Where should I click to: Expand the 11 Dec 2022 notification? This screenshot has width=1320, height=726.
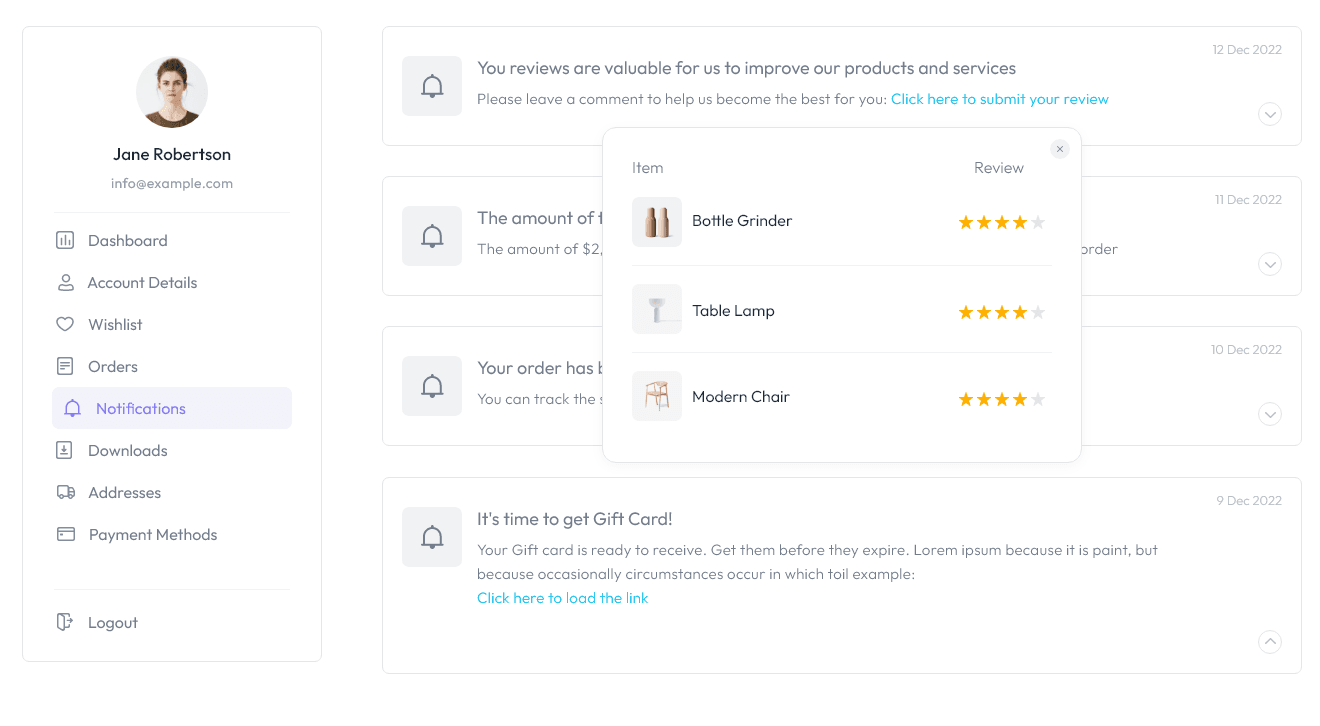tap(1270, 264)
